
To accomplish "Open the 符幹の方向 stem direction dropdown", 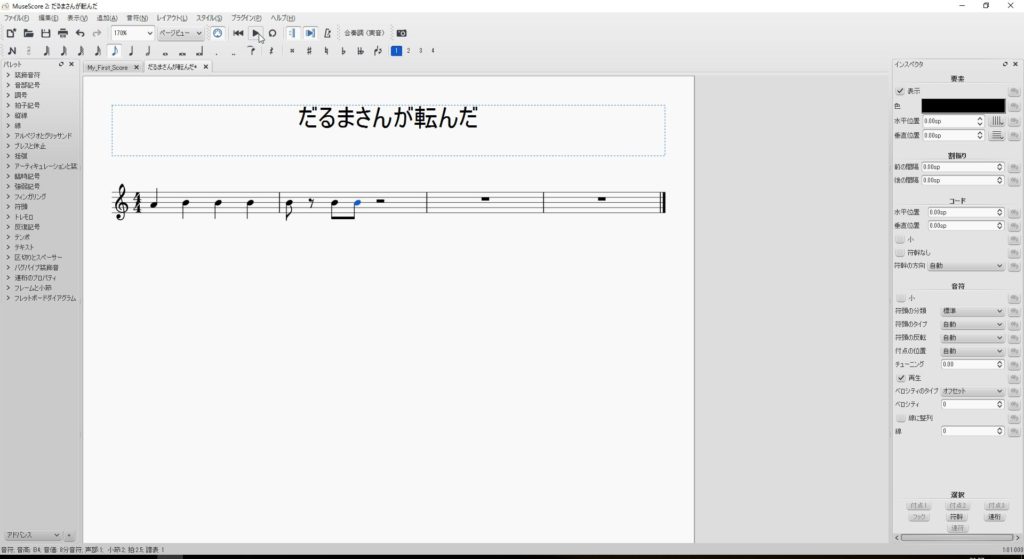I will [x=966, y=266].
